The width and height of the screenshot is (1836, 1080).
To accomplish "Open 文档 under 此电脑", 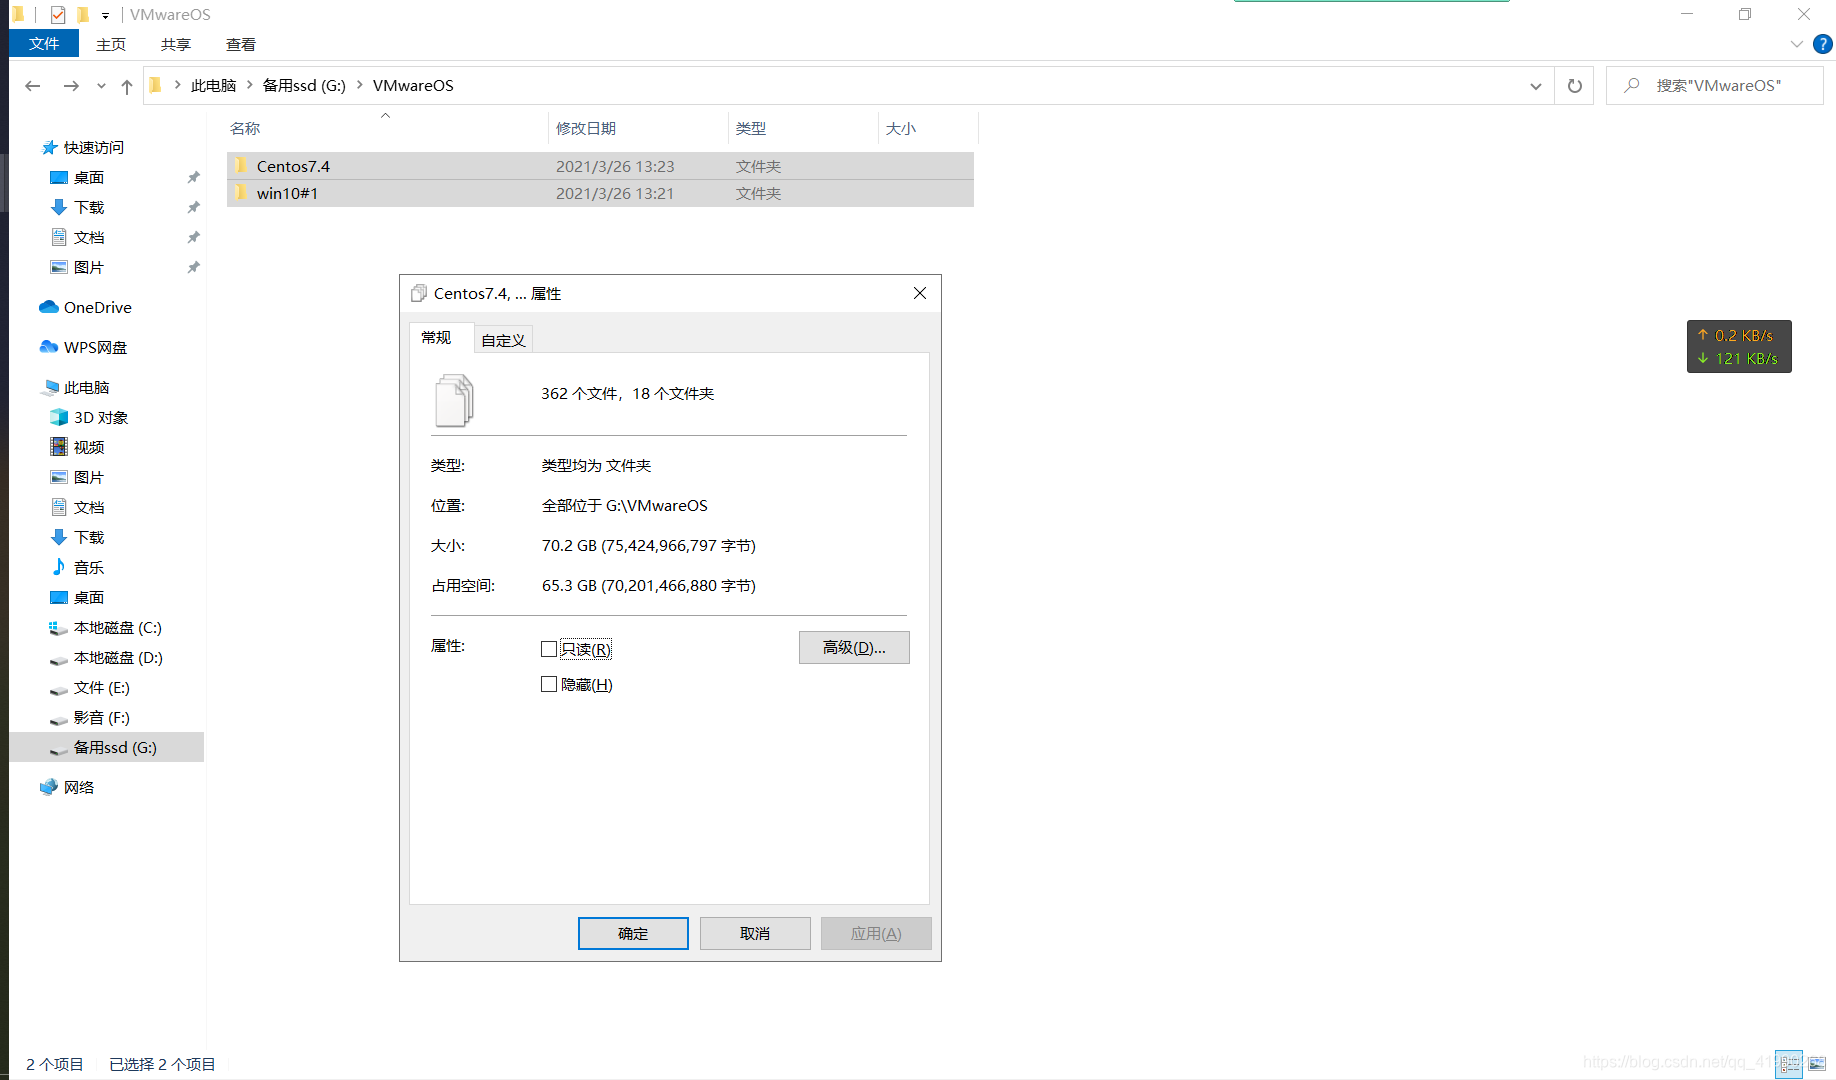I will (89, 507).
